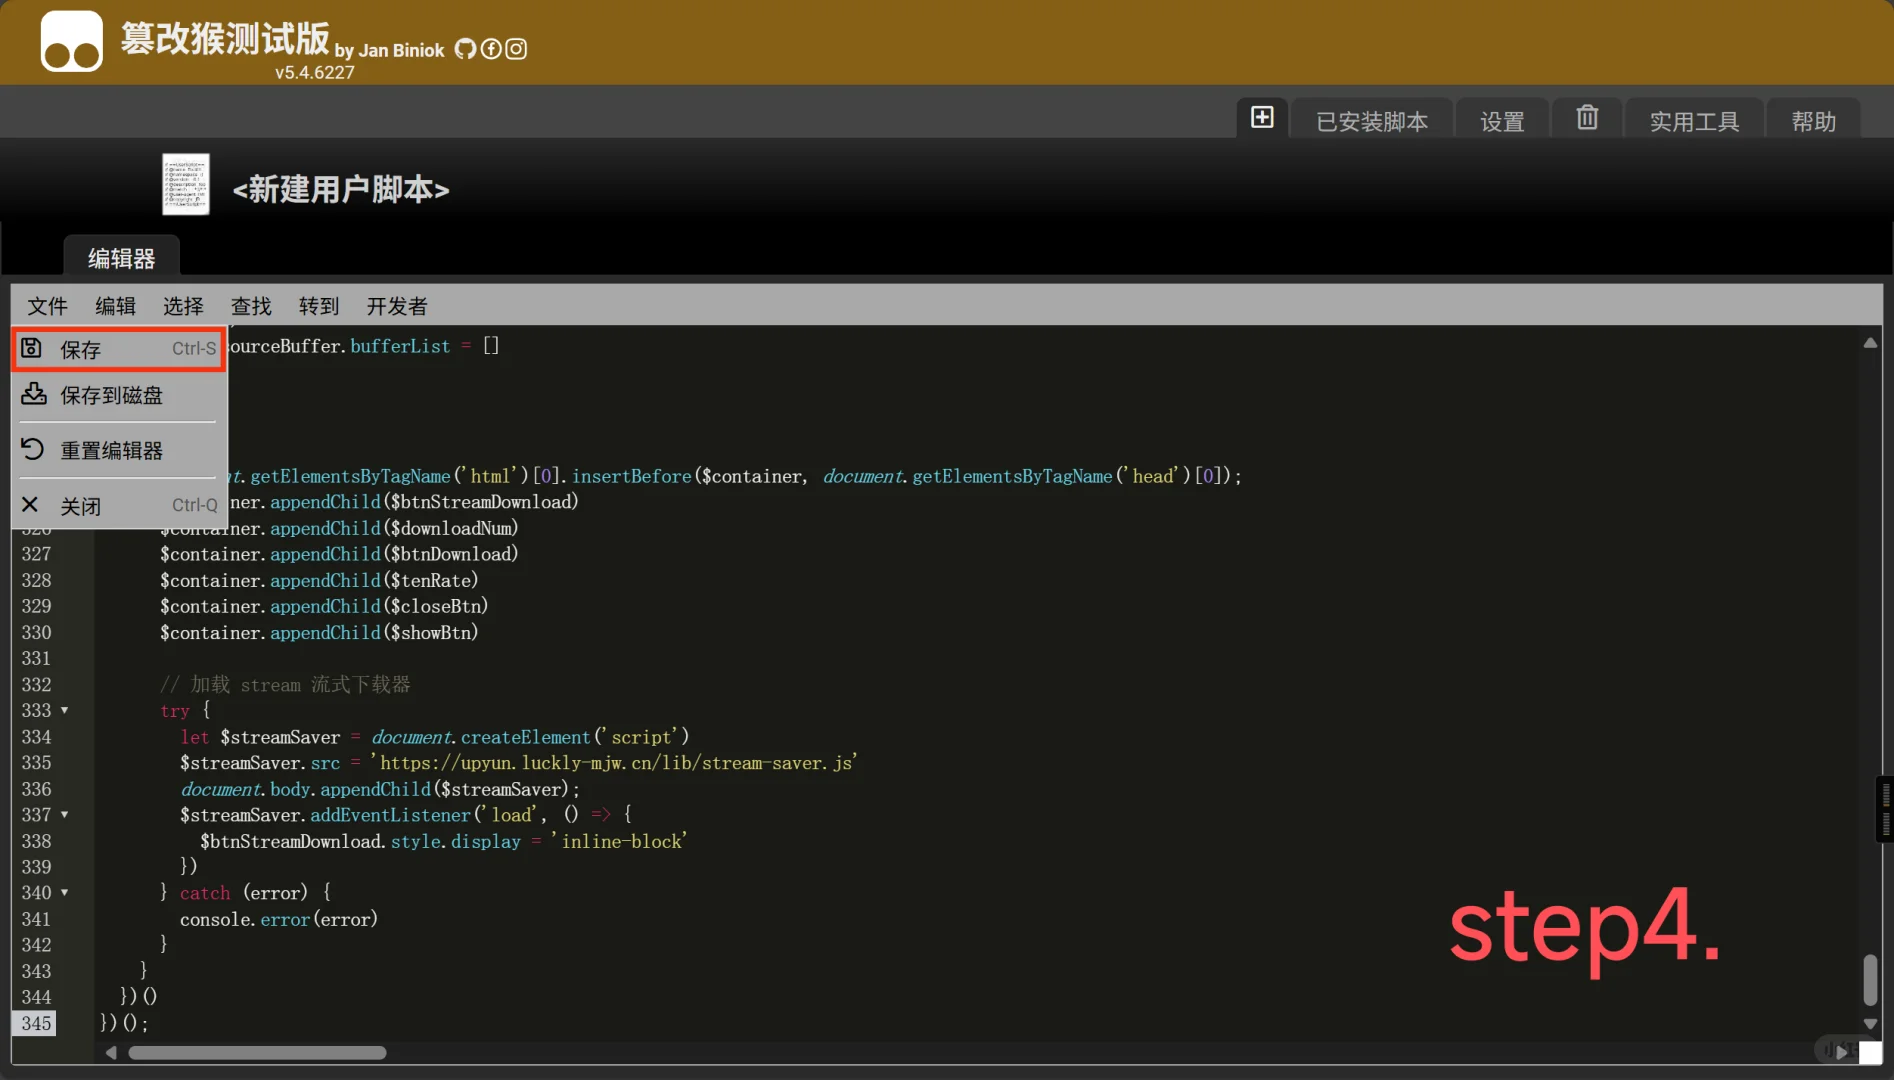
Task: Click appendChild($tenRate) on line 328
Action: [374, 580]
